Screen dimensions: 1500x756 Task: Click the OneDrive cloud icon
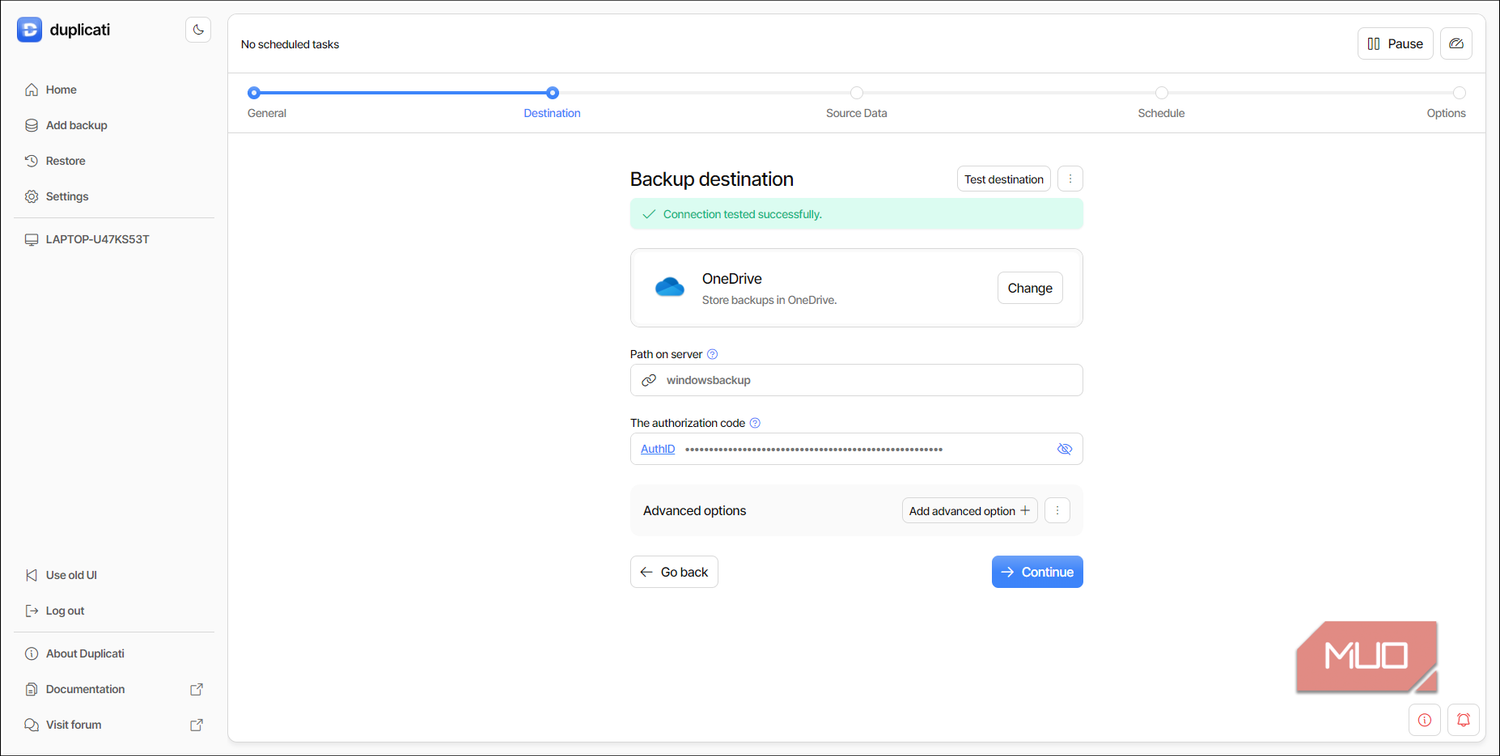(669, 288)
